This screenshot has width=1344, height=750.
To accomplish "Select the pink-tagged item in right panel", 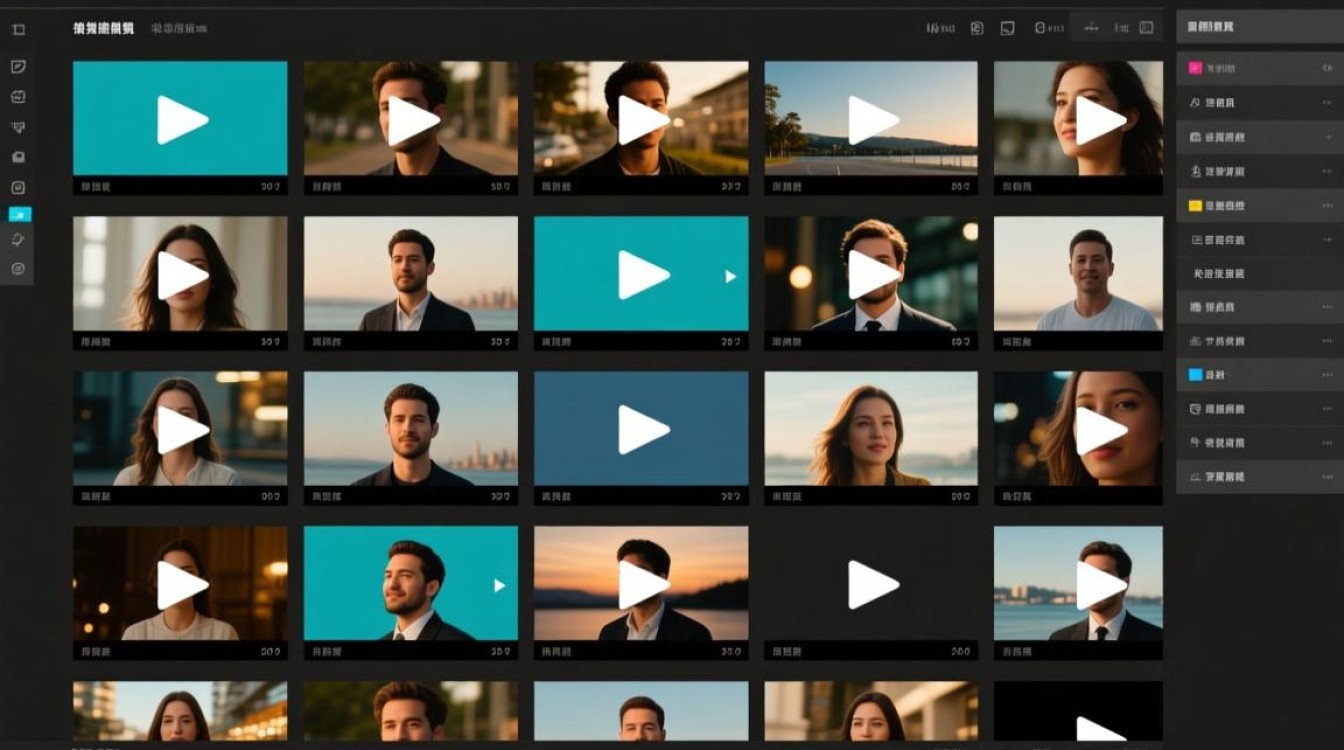I will click(1260, 68).
